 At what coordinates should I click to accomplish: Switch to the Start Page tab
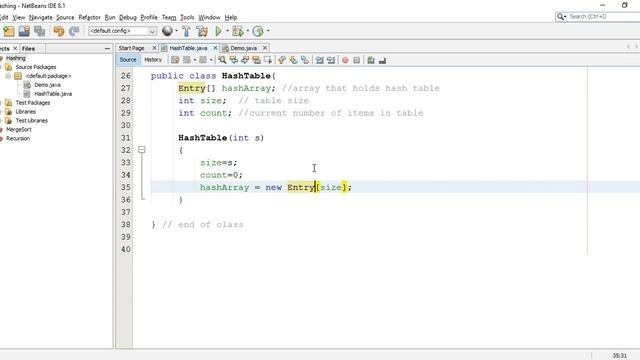tap(131, 48)
